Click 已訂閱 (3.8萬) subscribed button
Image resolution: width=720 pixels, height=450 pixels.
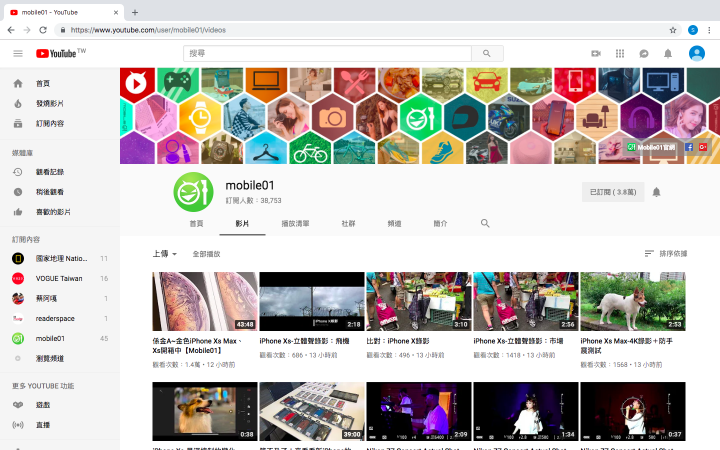(613, 192)
